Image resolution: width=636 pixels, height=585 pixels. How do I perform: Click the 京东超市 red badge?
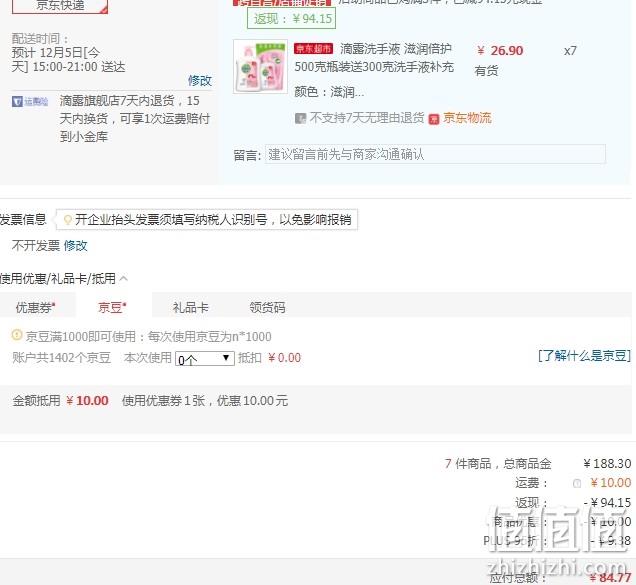click(314, 49)
